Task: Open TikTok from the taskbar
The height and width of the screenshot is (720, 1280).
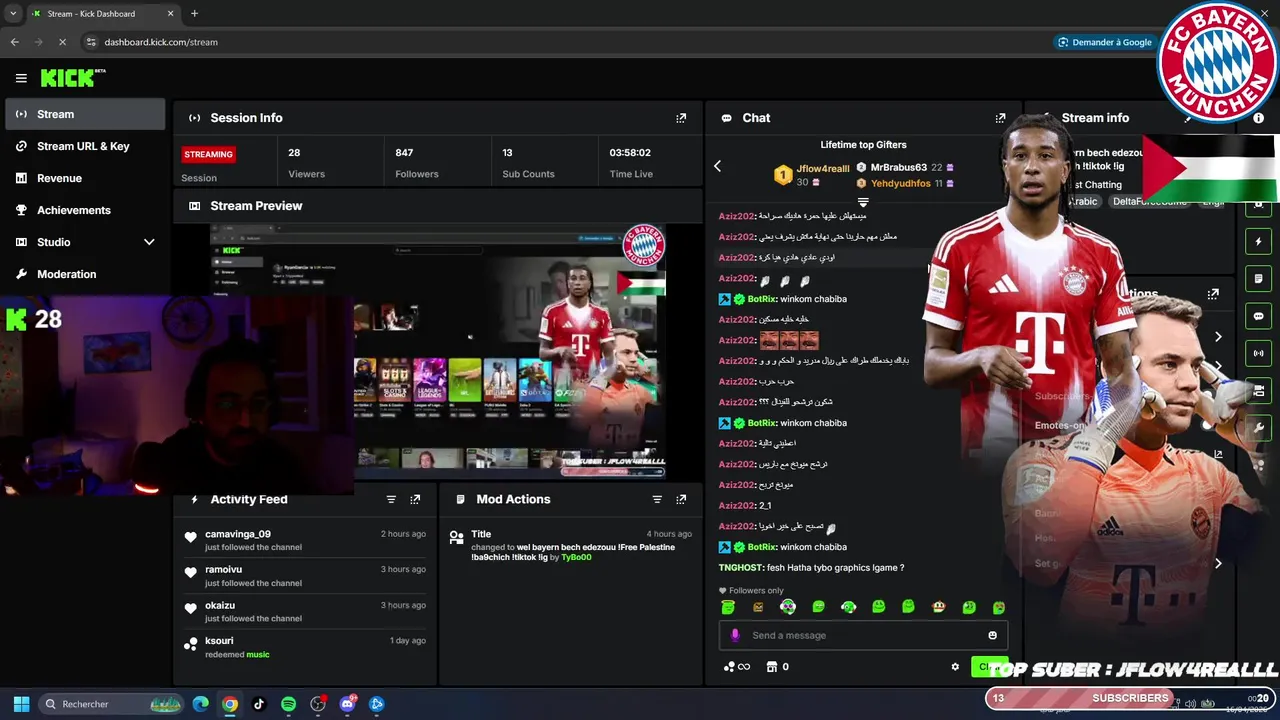Action: tap(259, 704)
